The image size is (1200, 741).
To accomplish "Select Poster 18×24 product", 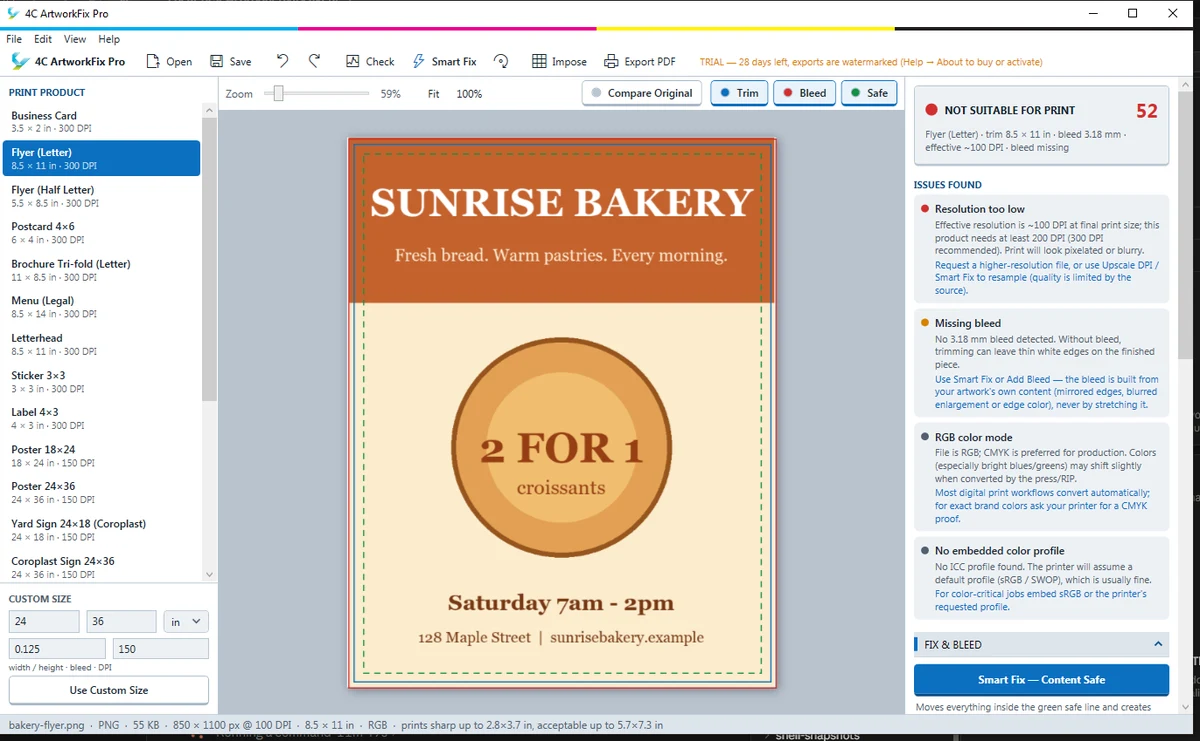I will click(101, 456).
